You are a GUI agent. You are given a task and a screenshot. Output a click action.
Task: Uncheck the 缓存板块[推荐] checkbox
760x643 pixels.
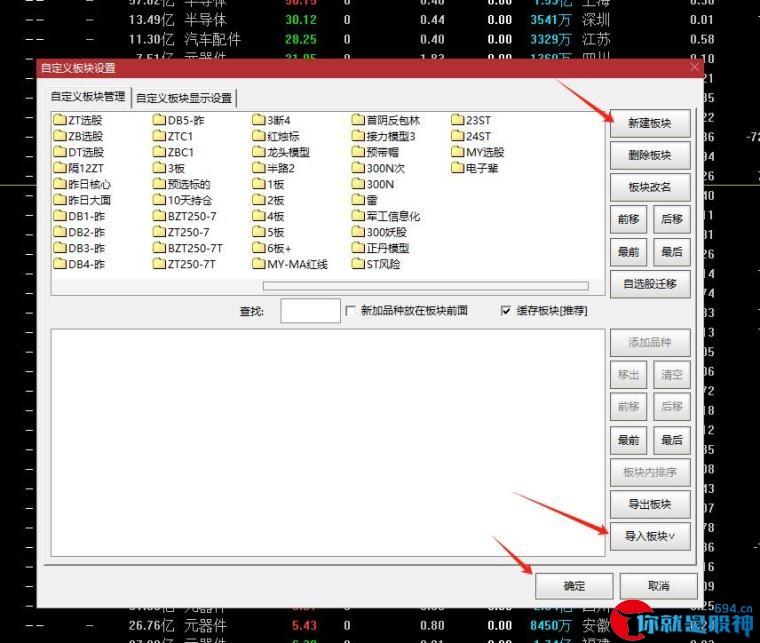point(506,311)
